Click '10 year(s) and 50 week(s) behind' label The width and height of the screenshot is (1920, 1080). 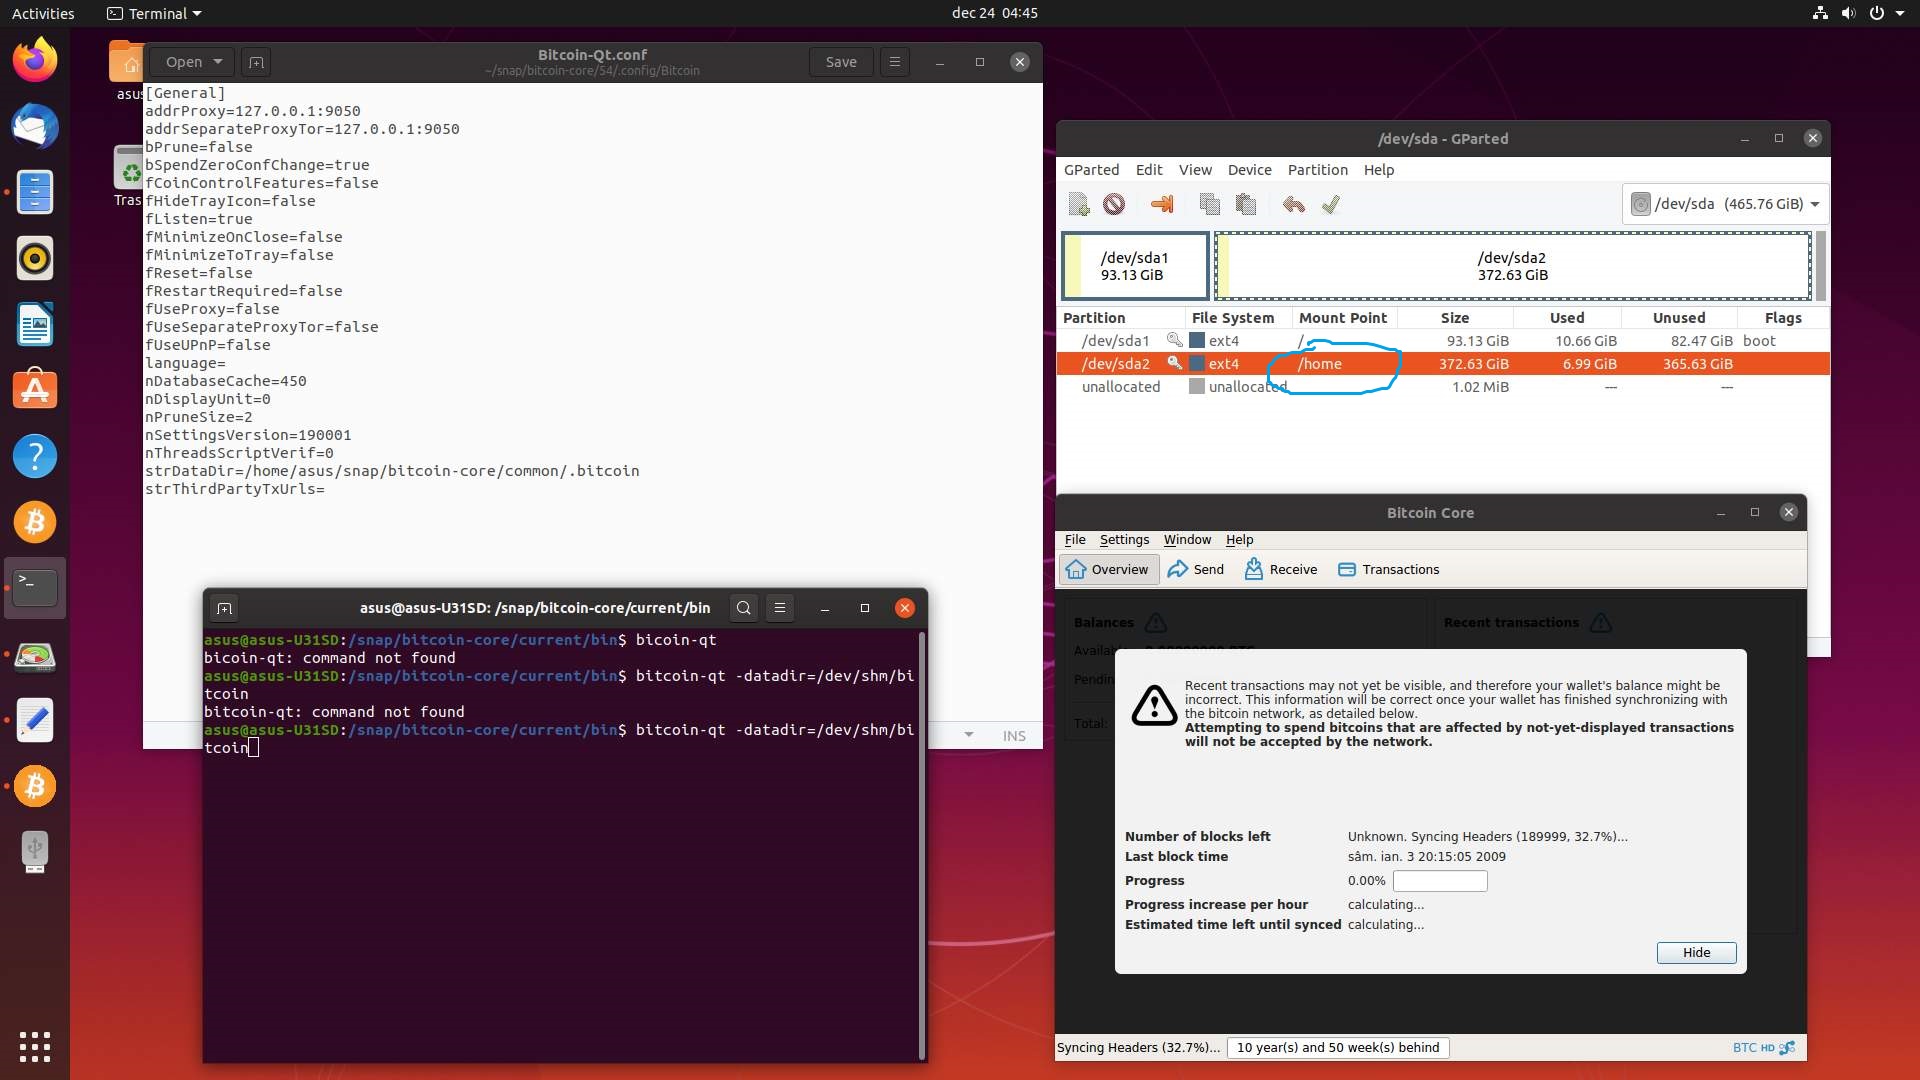(1337, 1047)
